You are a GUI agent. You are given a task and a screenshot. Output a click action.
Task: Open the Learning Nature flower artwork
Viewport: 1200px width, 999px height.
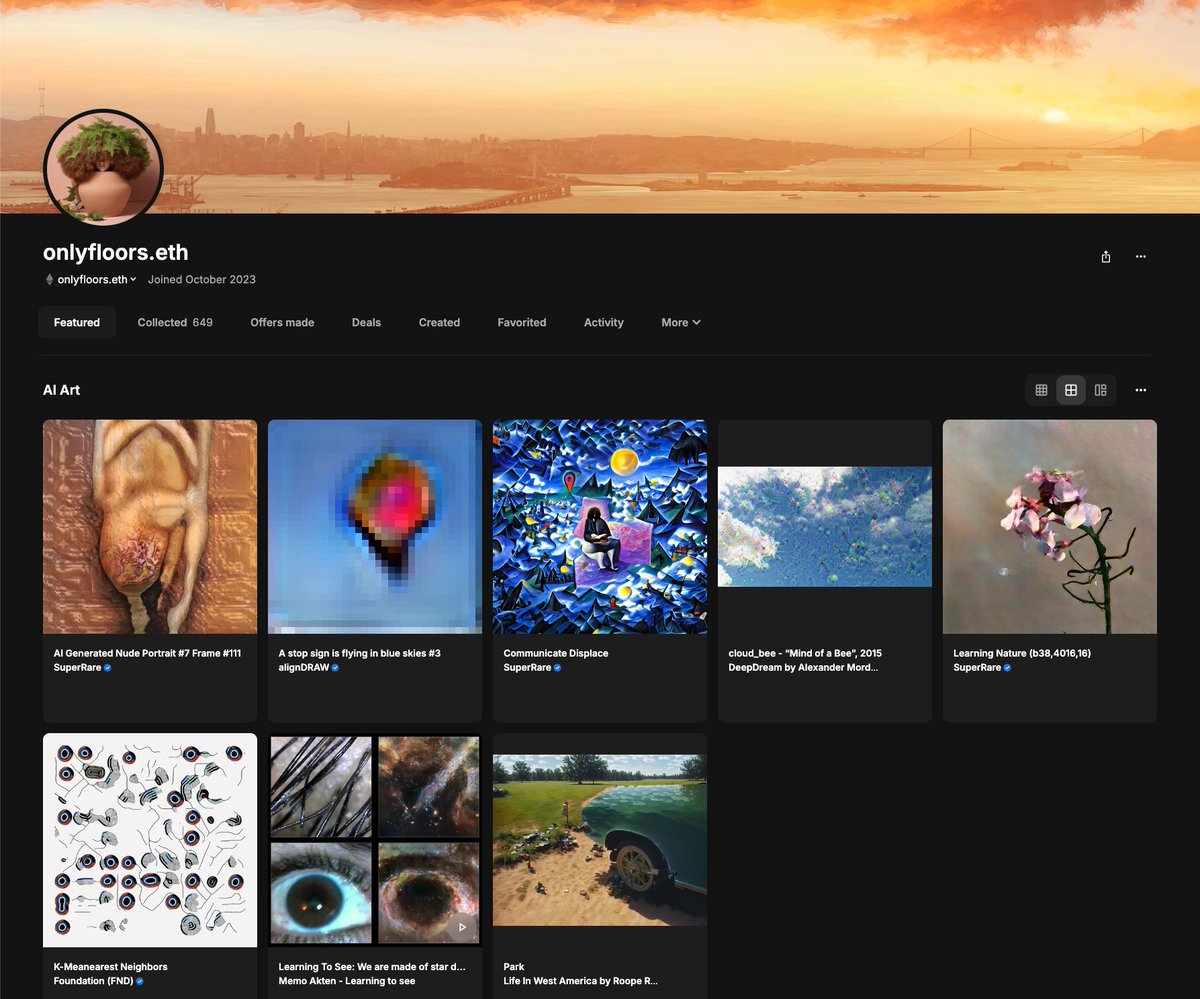[x=1050, y=527]
